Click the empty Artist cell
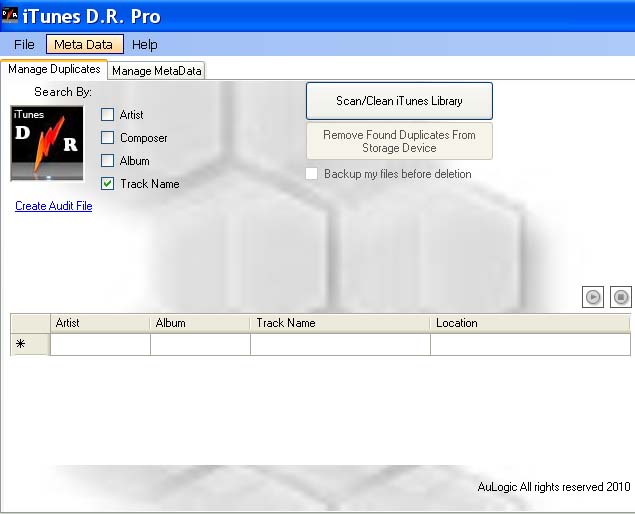 (x=100, y=344)
